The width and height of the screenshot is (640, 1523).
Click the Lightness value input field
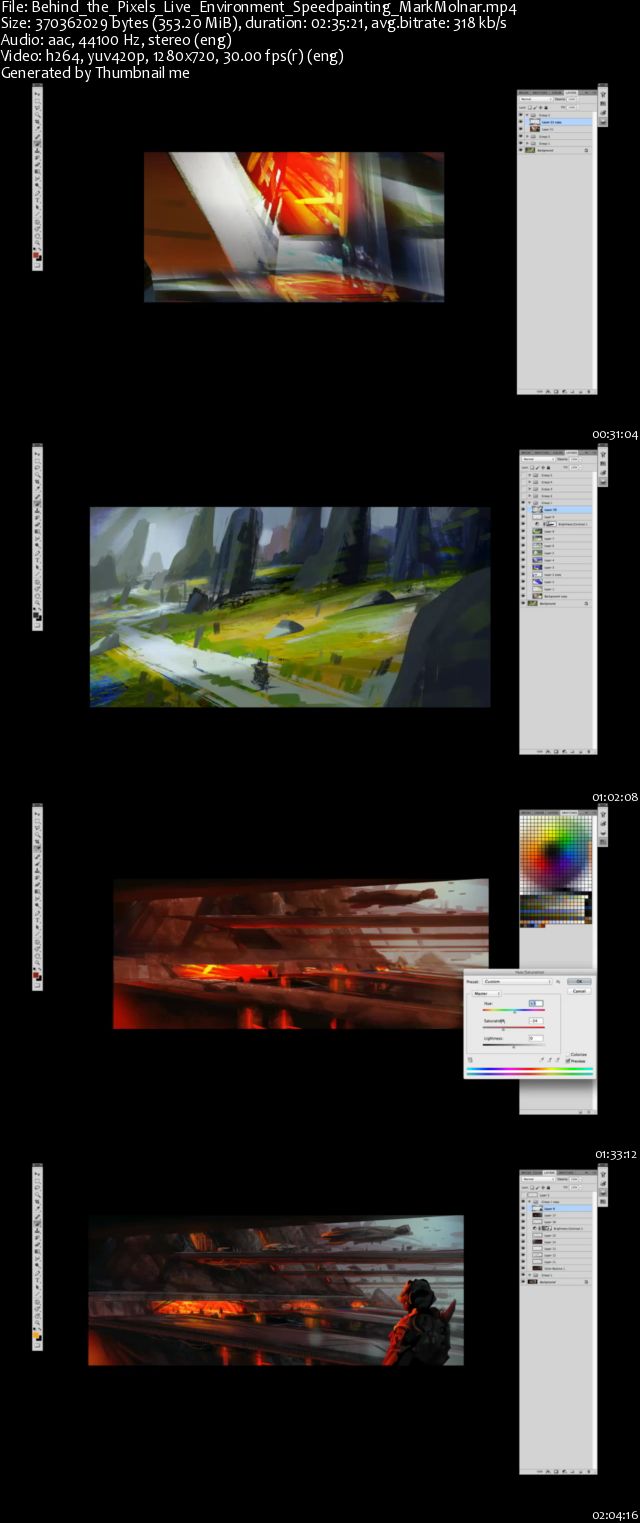tap(536, 1038)
